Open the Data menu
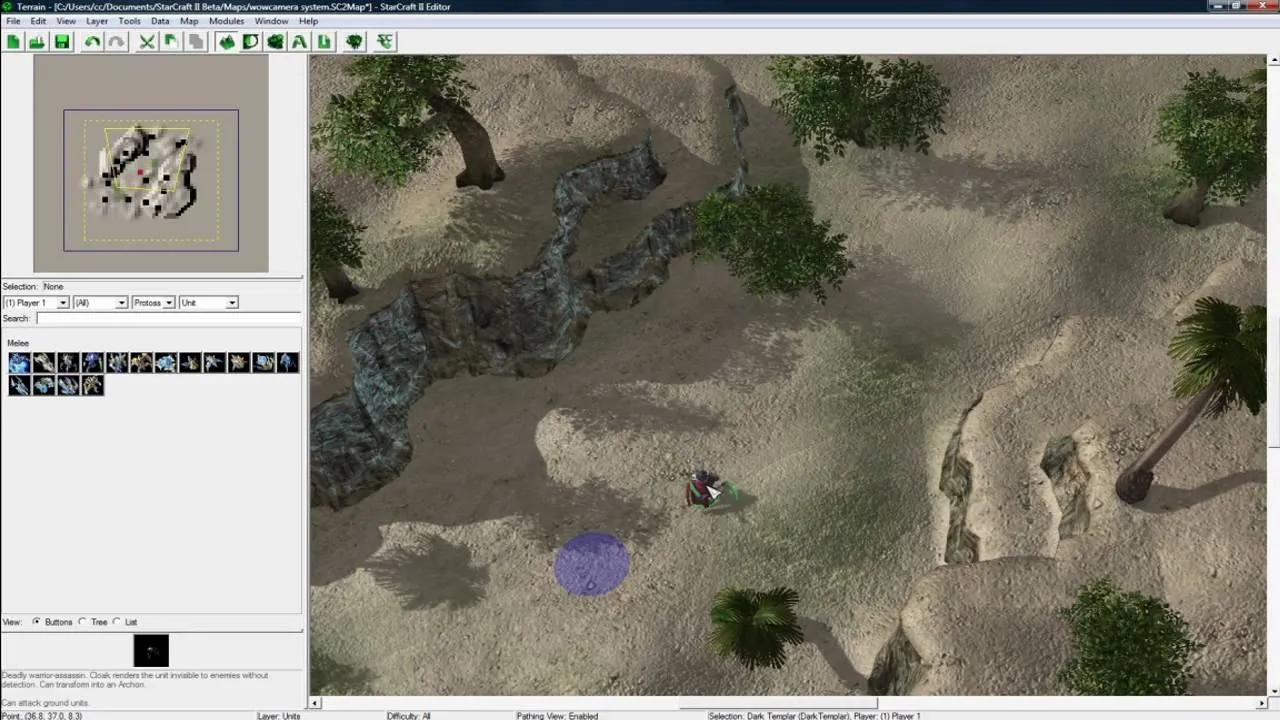This screenshot has height=720, width=1280. (160, 21)
